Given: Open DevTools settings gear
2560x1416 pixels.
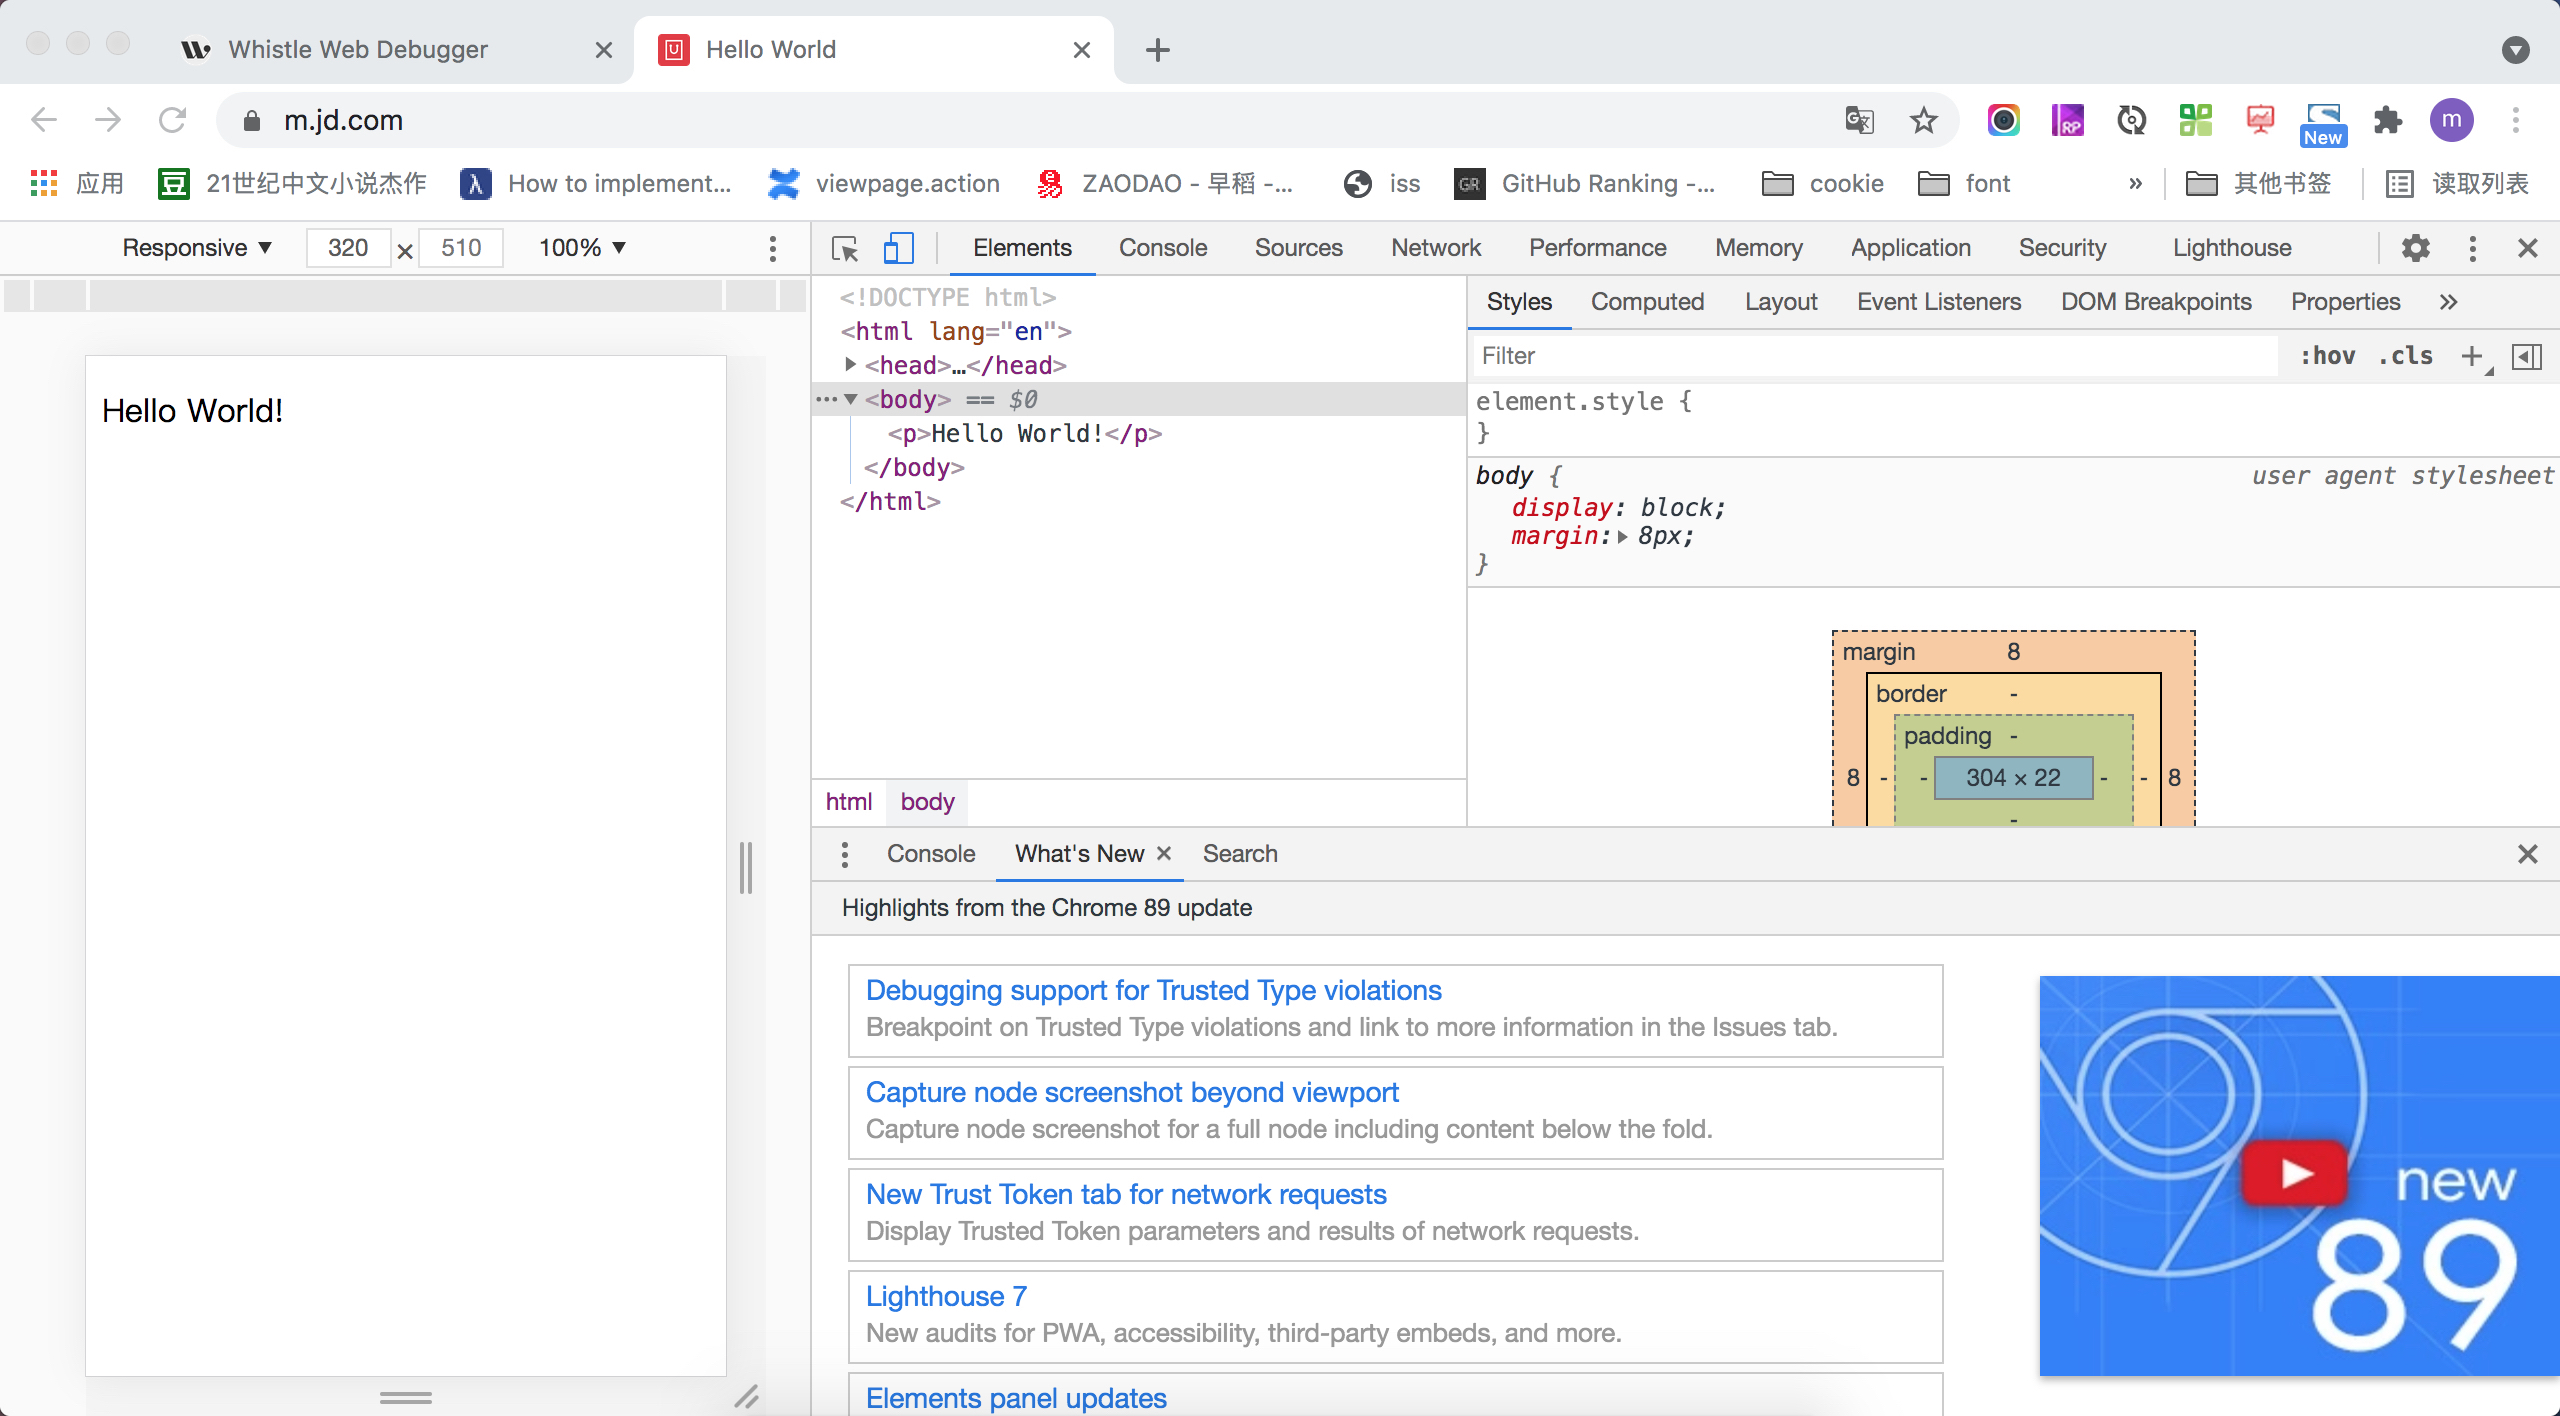Looking at the screenshot, I should (2415, 248).
